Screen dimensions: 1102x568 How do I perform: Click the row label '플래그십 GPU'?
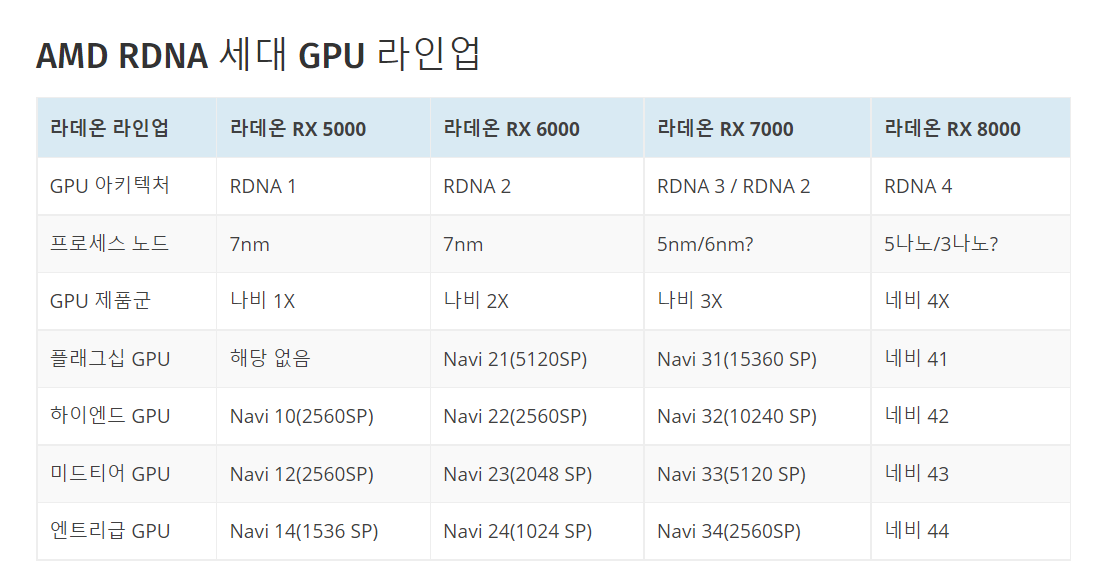point(127,359)
